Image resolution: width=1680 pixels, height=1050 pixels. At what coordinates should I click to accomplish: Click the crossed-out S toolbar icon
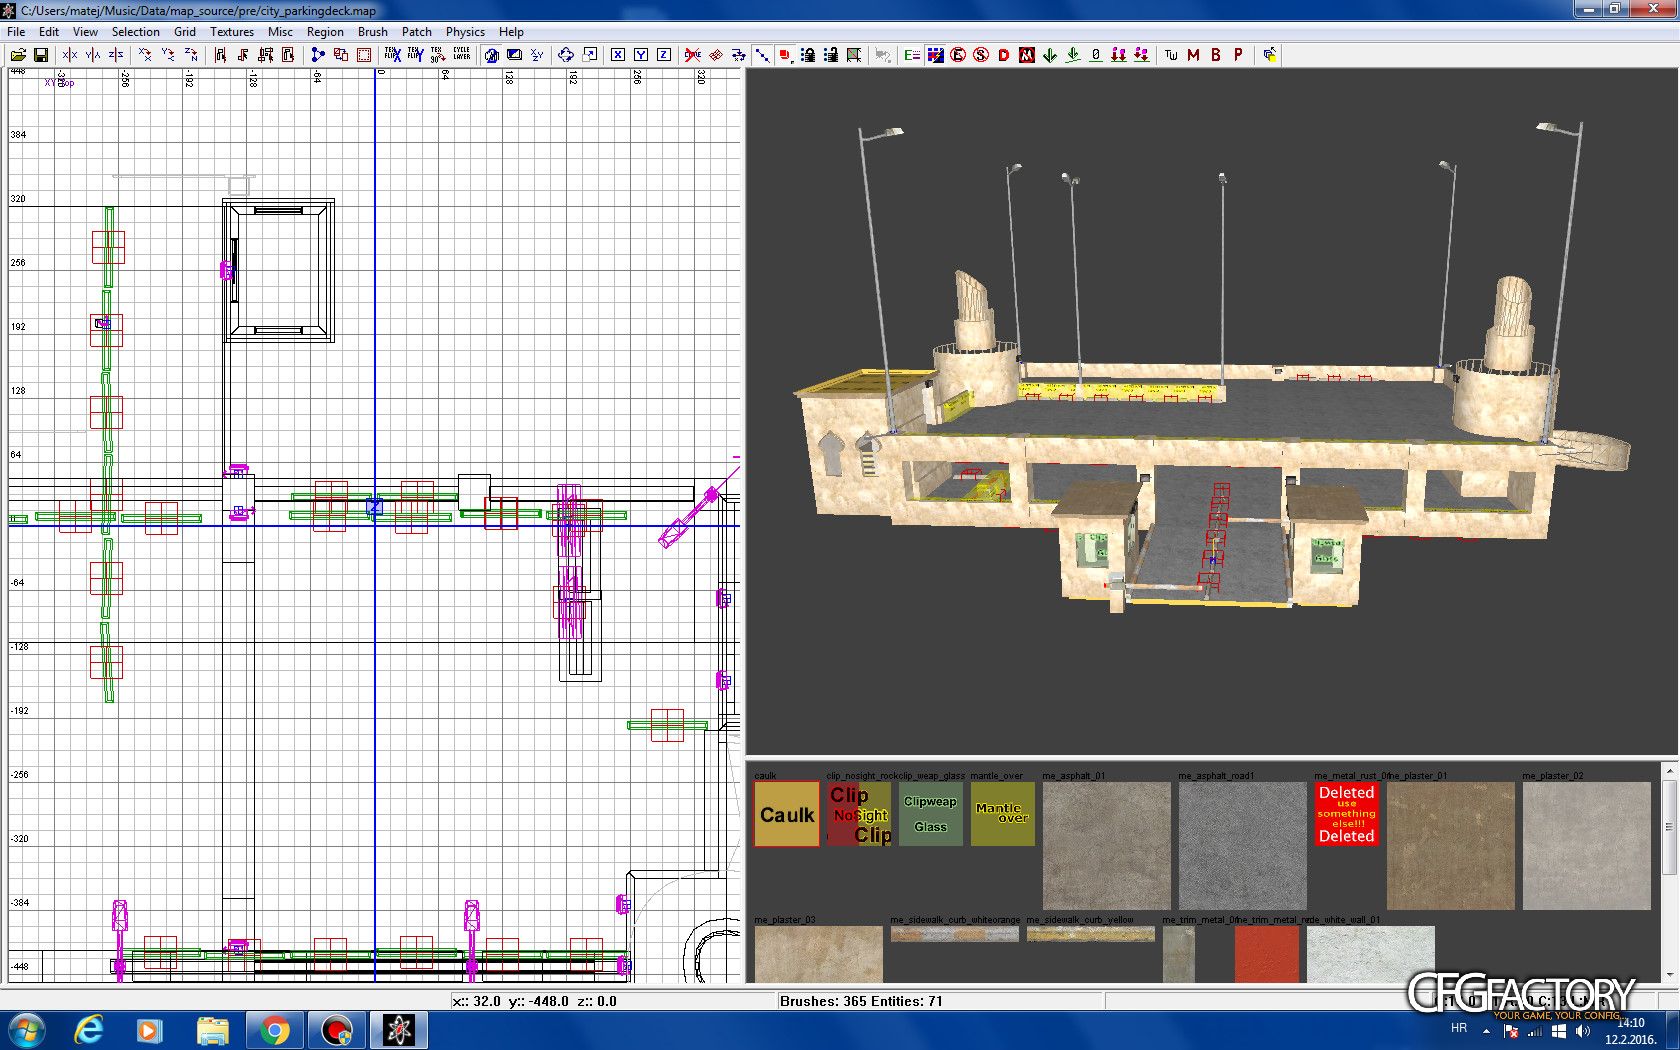click(981, 55)
